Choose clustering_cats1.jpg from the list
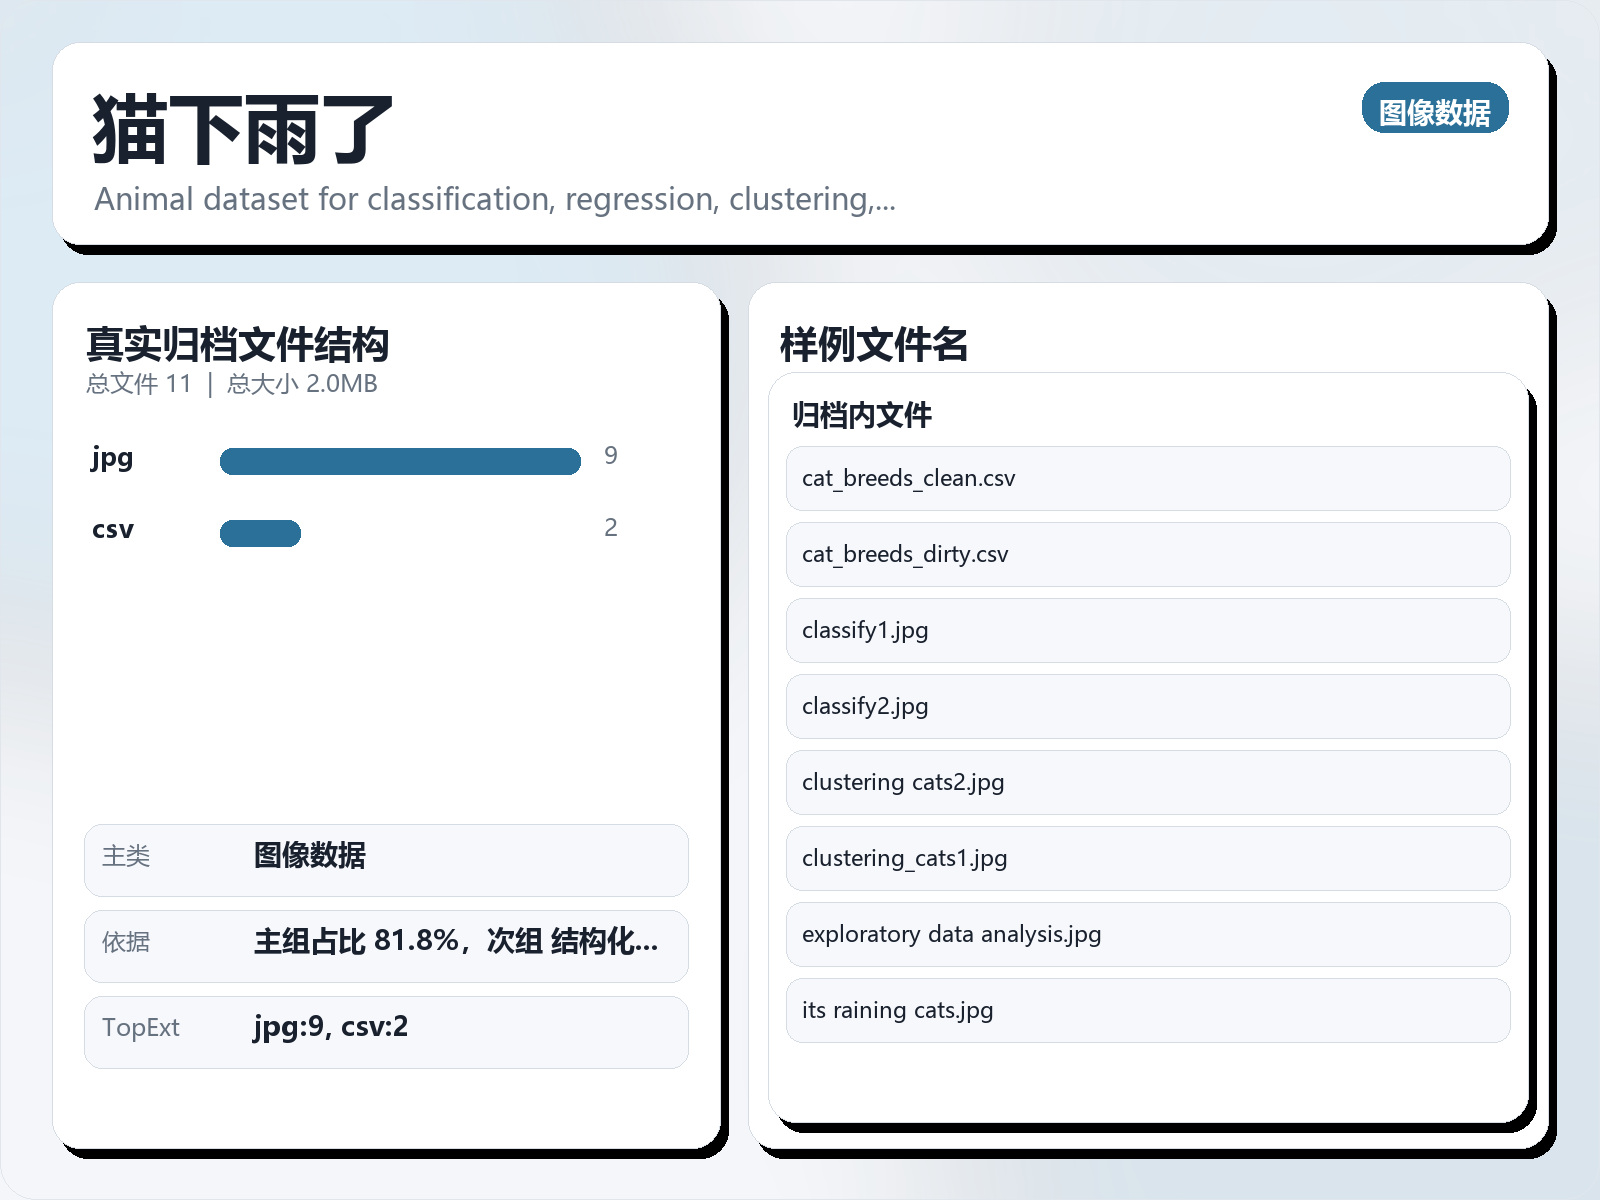Viewport: 1600px width, 1200px height. [x=1147, y=859]
